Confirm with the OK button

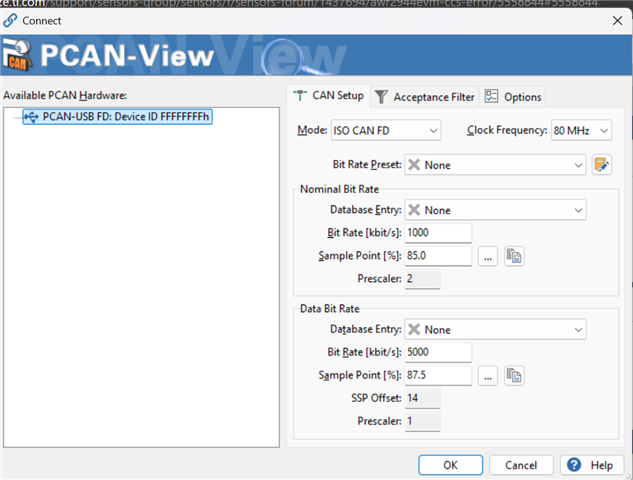point(451,465)
